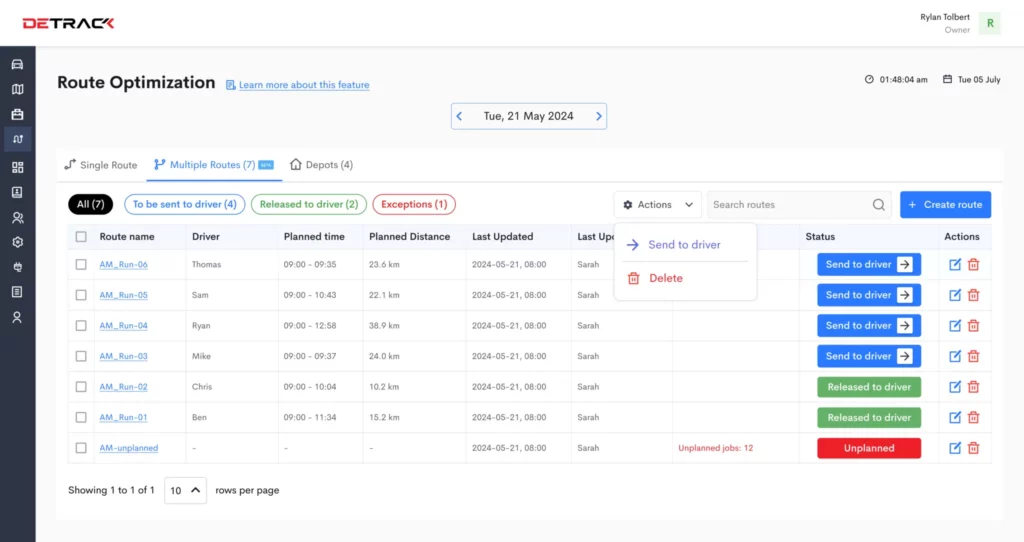Open the integrations plug icon in sidebar
Image resolution: width=1024 pixels, height=542 pixels.
coord(18,267)
